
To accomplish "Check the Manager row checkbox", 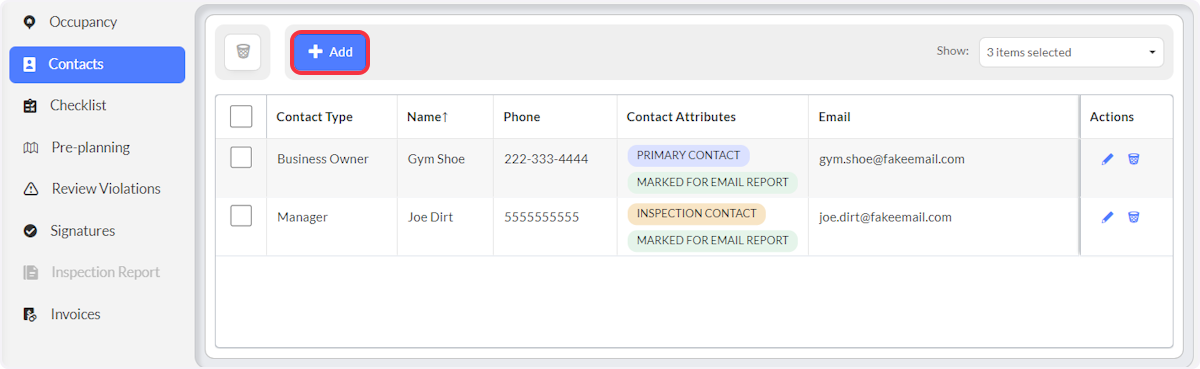I will [x=241, y=216].
